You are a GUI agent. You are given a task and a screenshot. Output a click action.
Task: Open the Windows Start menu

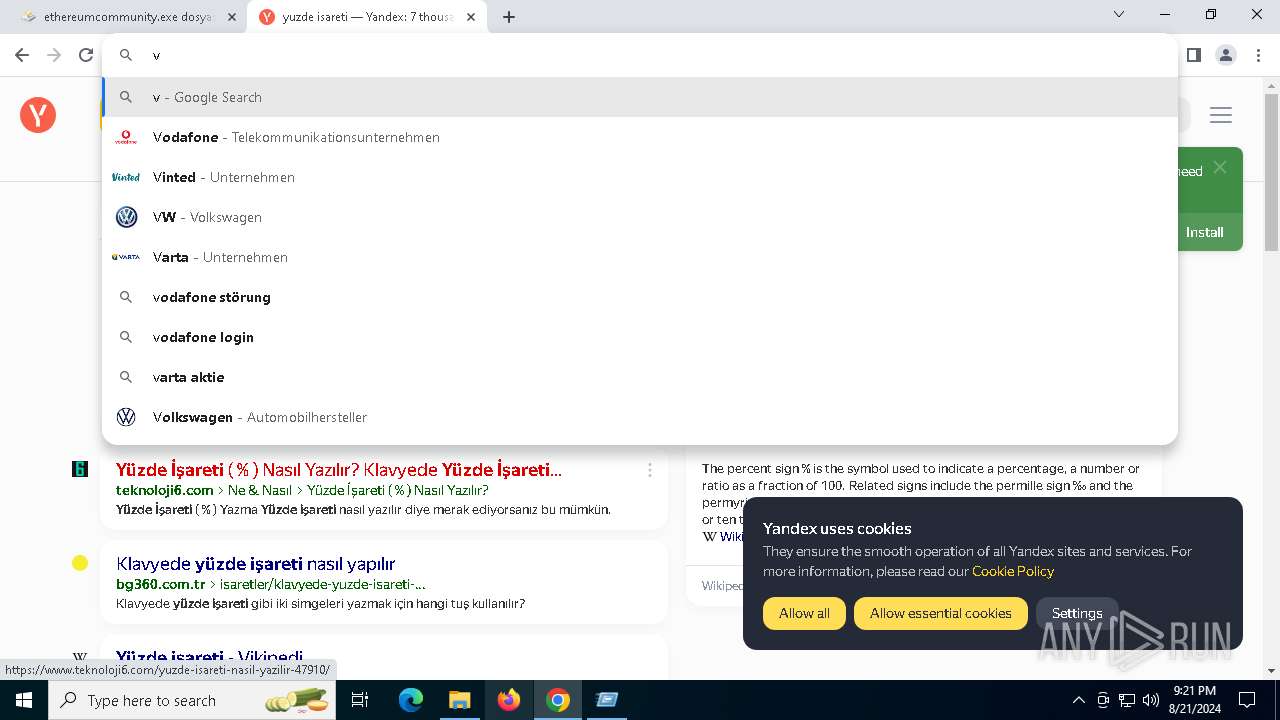pyautogui.click(x=24, y=700)
